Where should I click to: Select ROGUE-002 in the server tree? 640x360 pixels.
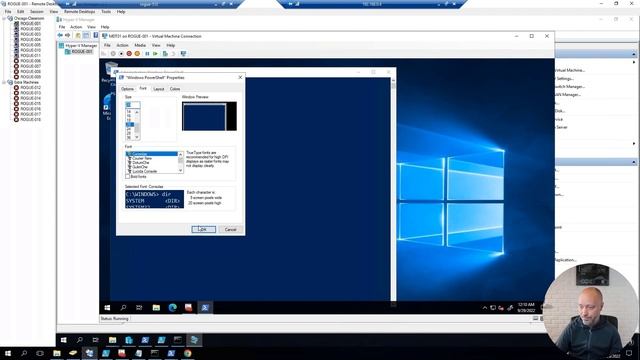point(30,29)
